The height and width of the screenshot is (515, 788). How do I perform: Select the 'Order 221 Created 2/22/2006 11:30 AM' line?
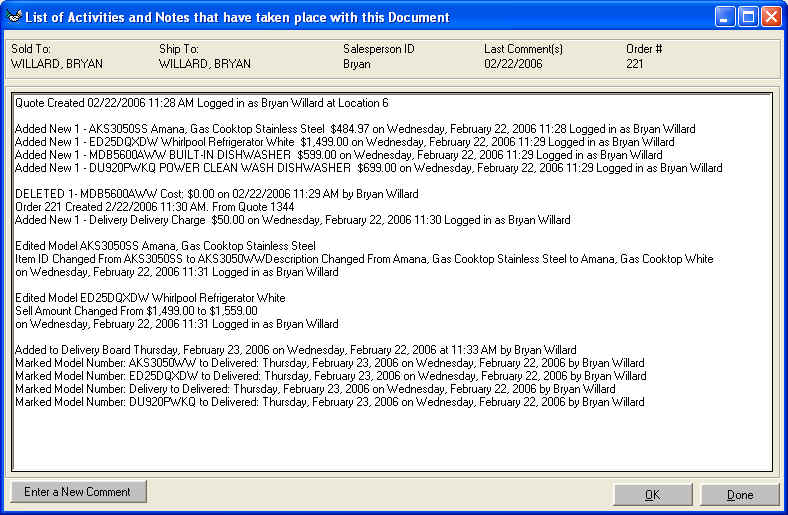(x=154, y=207)
